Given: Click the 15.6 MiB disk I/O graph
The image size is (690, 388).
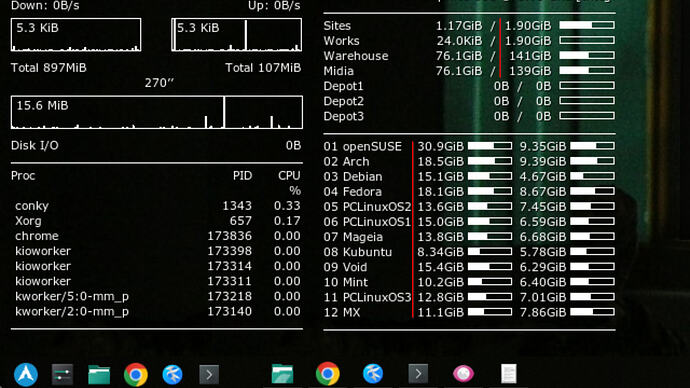Looking at the screenshot, I should pos(157,112).
